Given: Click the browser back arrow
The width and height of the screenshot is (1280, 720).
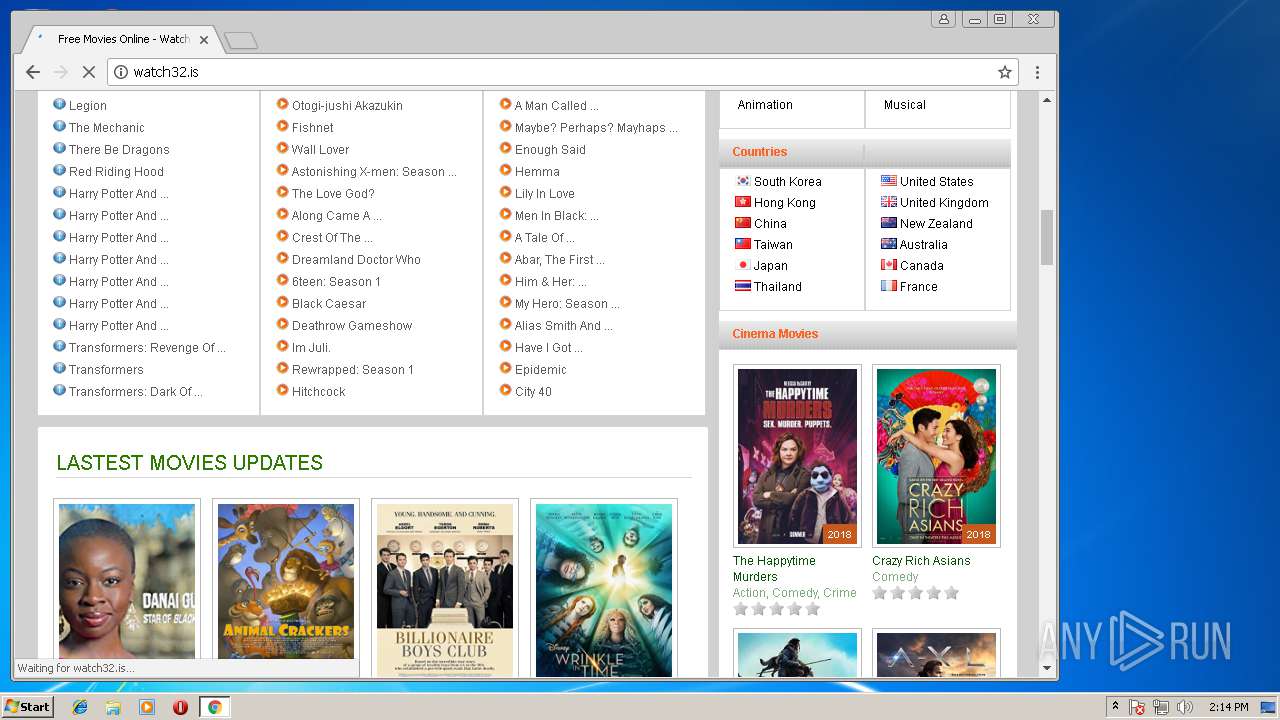Looking at the screenshot, I should tap(33, 72).
